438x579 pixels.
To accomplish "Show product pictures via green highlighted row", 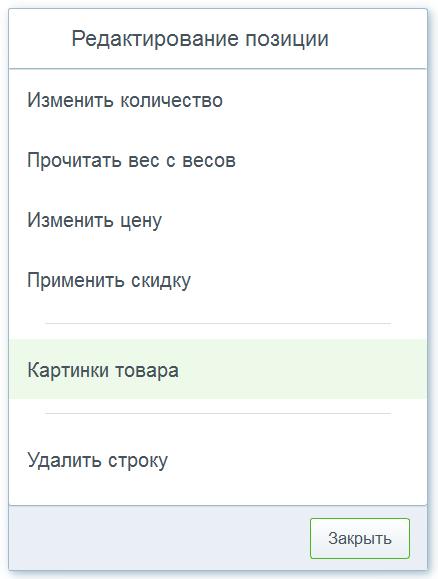I will click(218, 369).
